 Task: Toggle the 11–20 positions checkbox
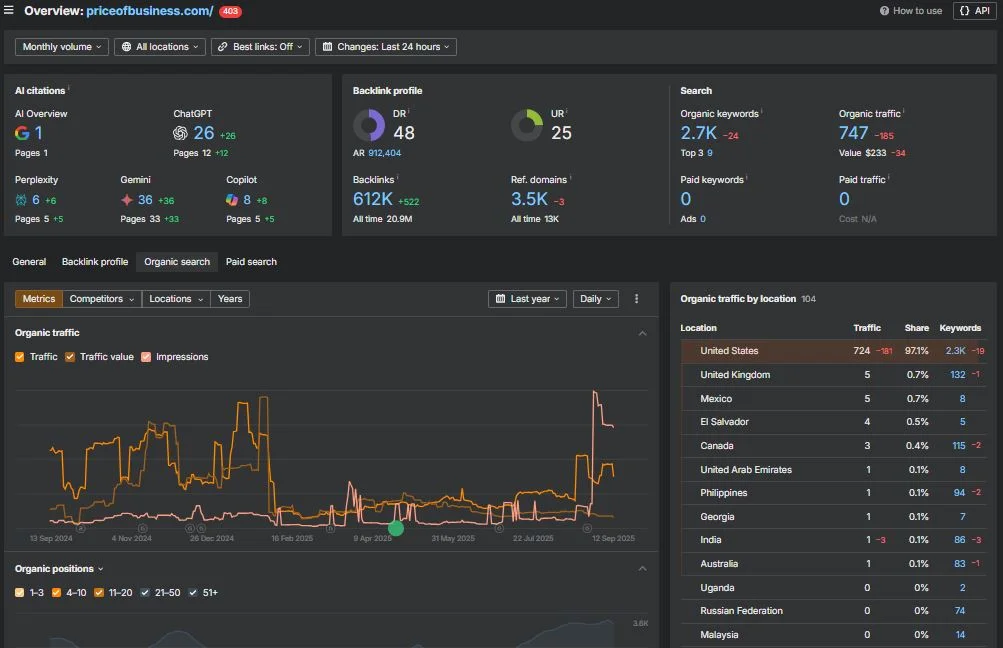(99, 592)
